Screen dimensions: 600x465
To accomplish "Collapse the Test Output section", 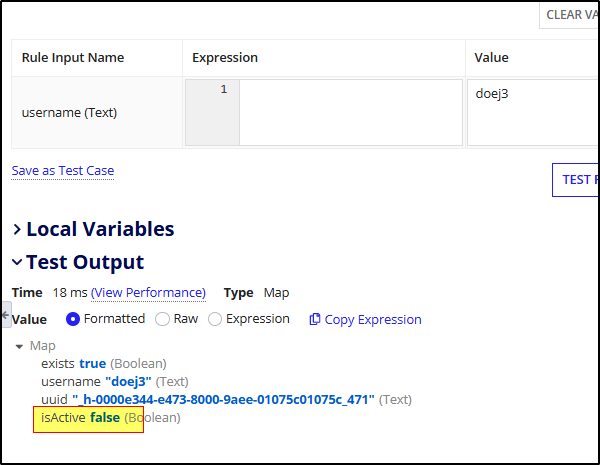I will 17,263.
